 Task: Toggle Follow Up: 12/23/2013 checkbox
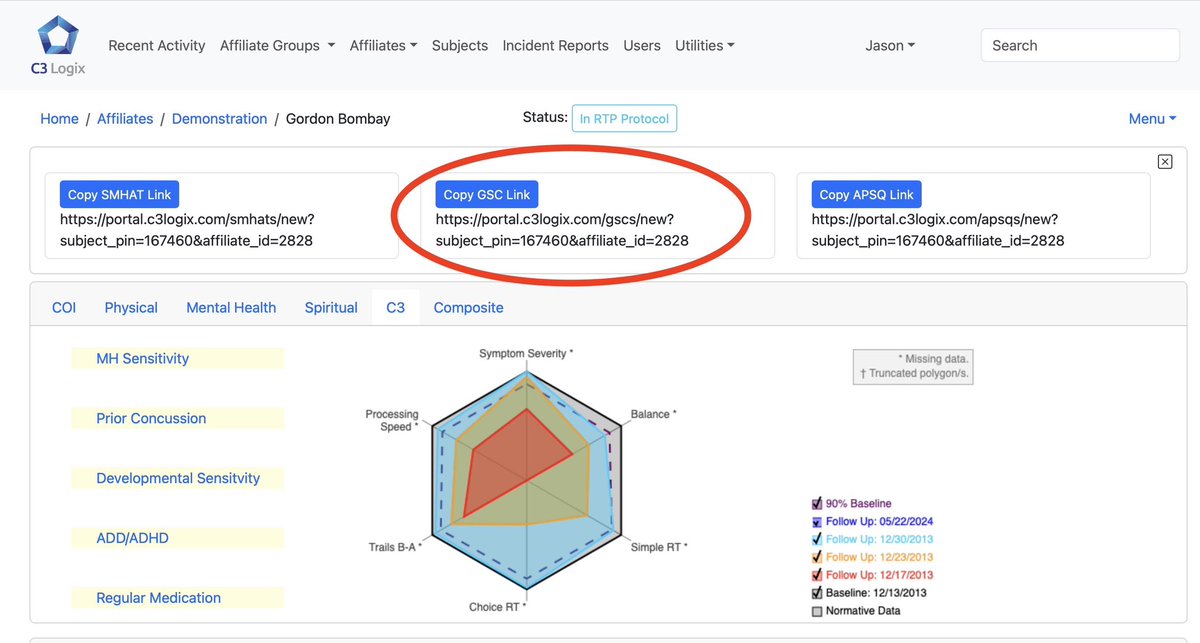817,557
